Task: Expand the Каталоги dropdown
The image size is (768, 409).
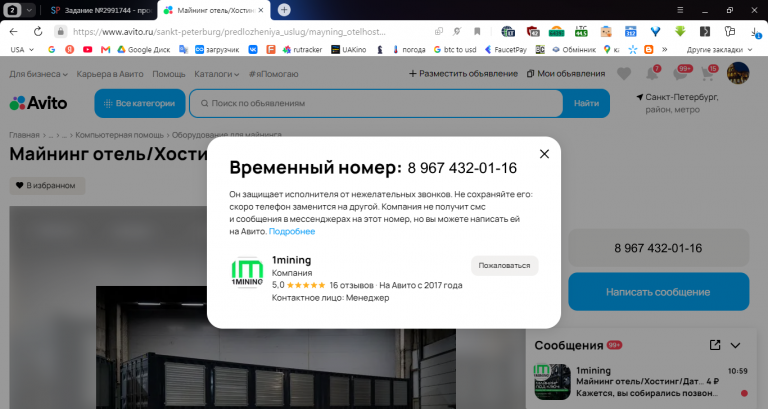Action: pyautogui.click(x=216, y=74)
